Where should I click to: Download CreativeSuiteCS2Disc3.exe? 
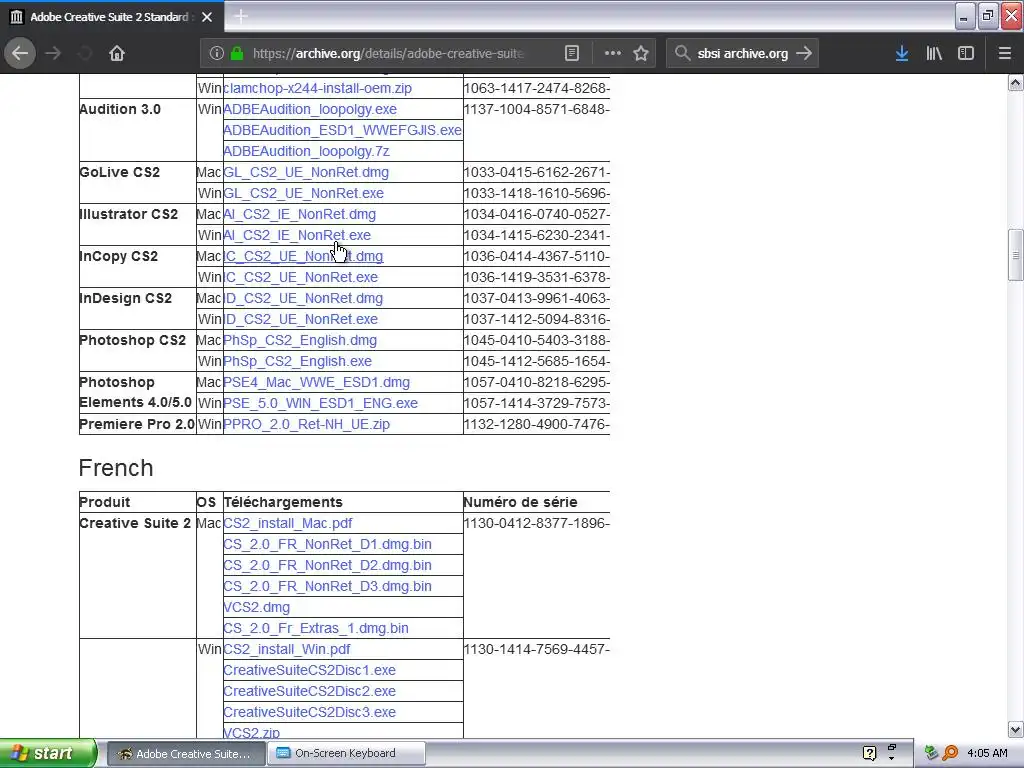(x=310, y=712)
